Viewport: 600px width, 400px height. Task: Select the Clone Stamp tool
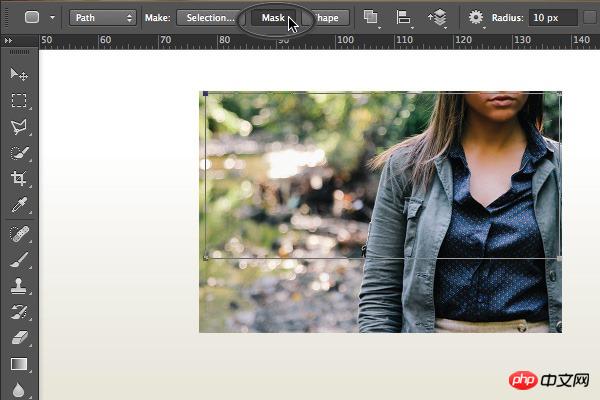19,286
